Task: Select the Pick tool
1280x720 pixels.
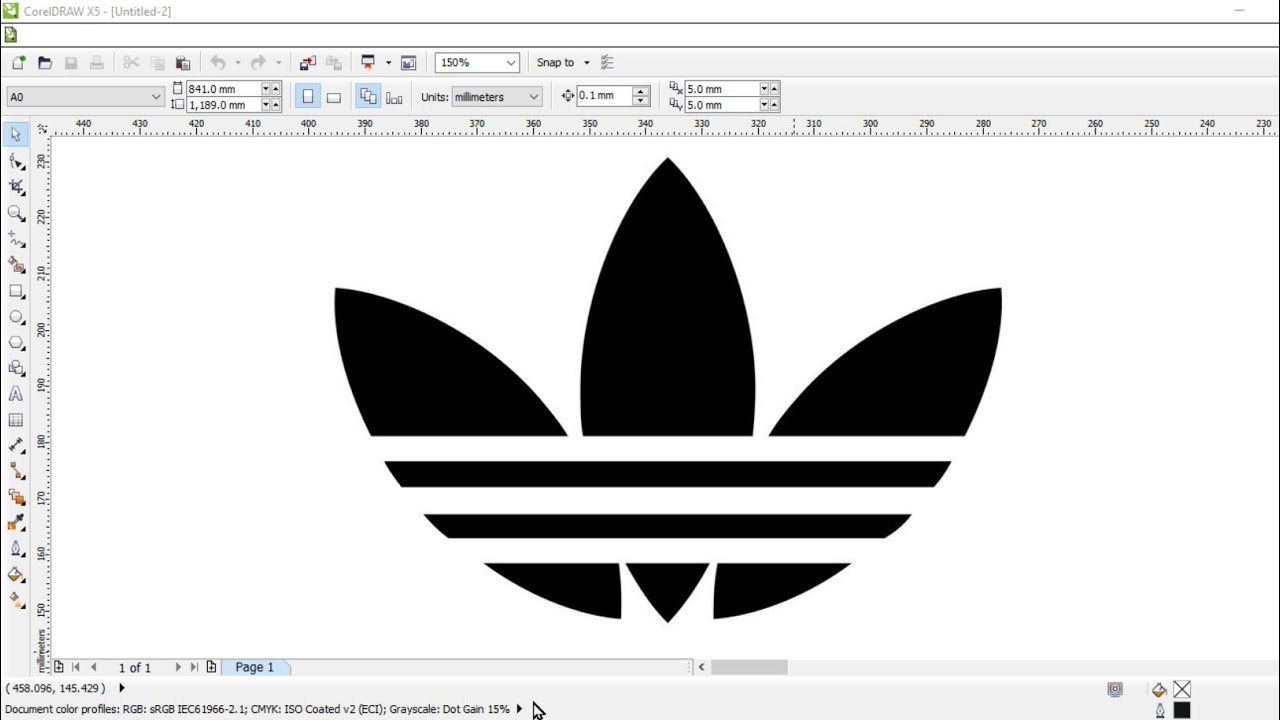Action: [16, 135]
